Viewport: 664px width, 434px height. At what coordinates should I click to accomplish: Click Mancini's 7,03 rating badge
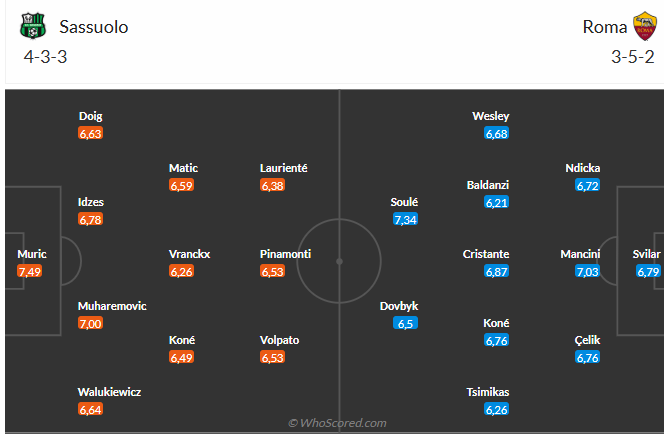[588, 271]
